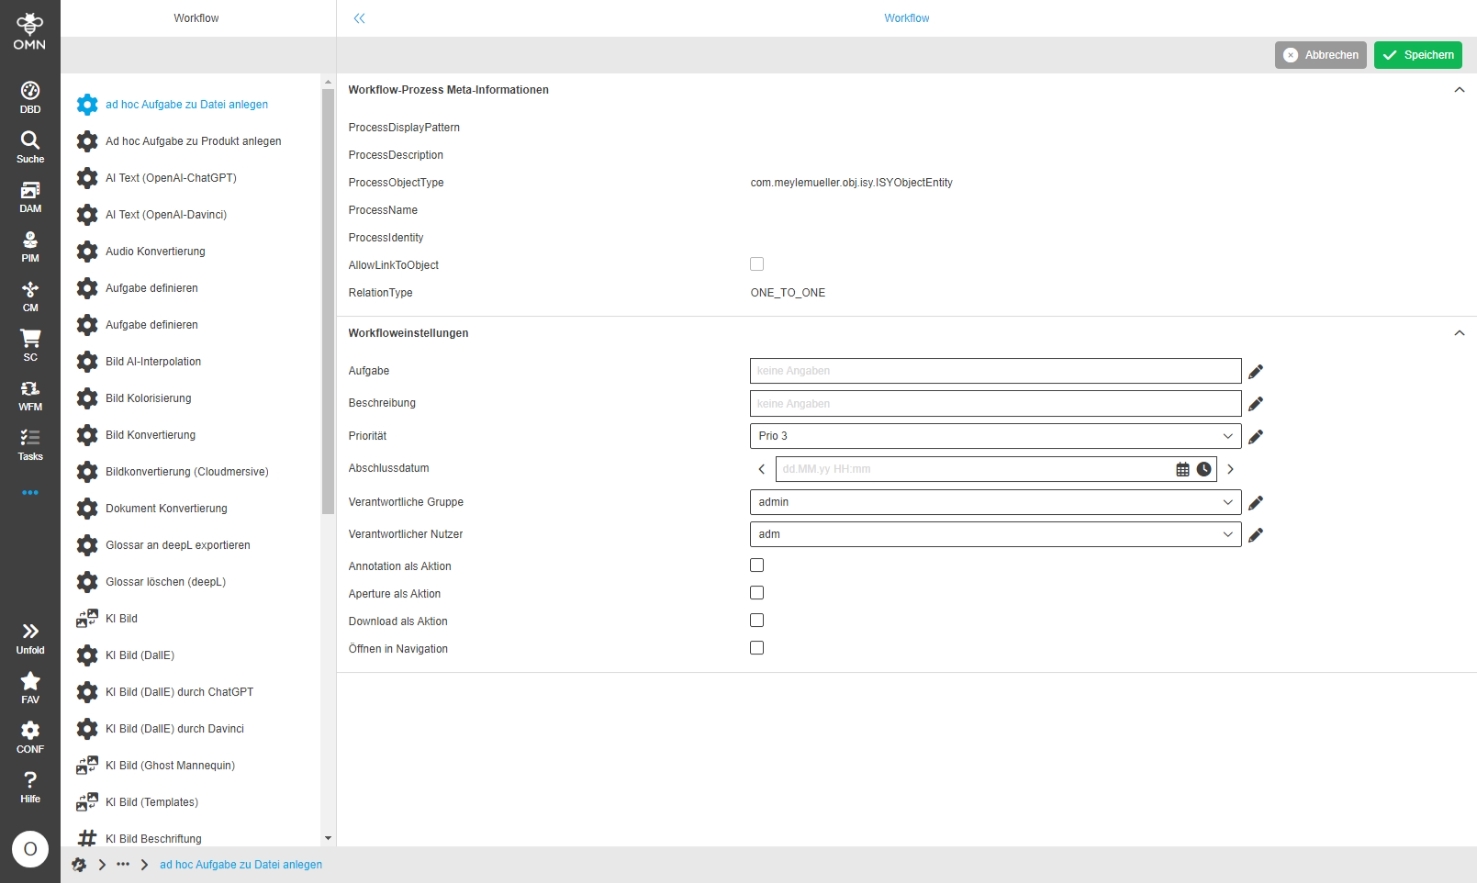Click into the Beschreibung input field
This screenshot has height=883, width=1477.
995,404
